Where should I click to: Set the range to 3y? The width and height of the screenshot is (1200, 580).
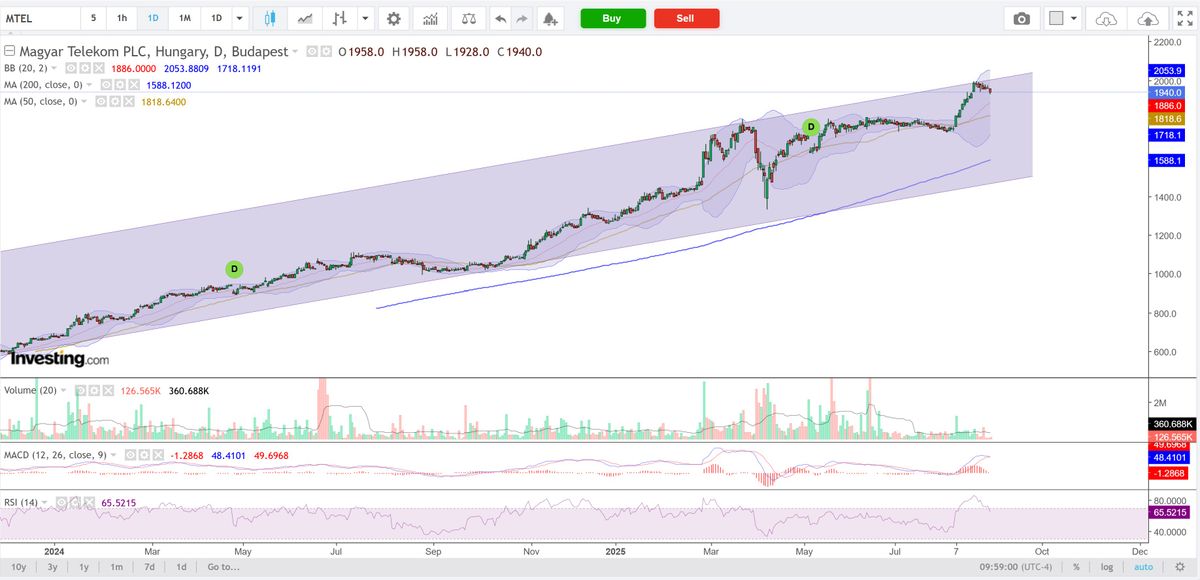point(52,567)
